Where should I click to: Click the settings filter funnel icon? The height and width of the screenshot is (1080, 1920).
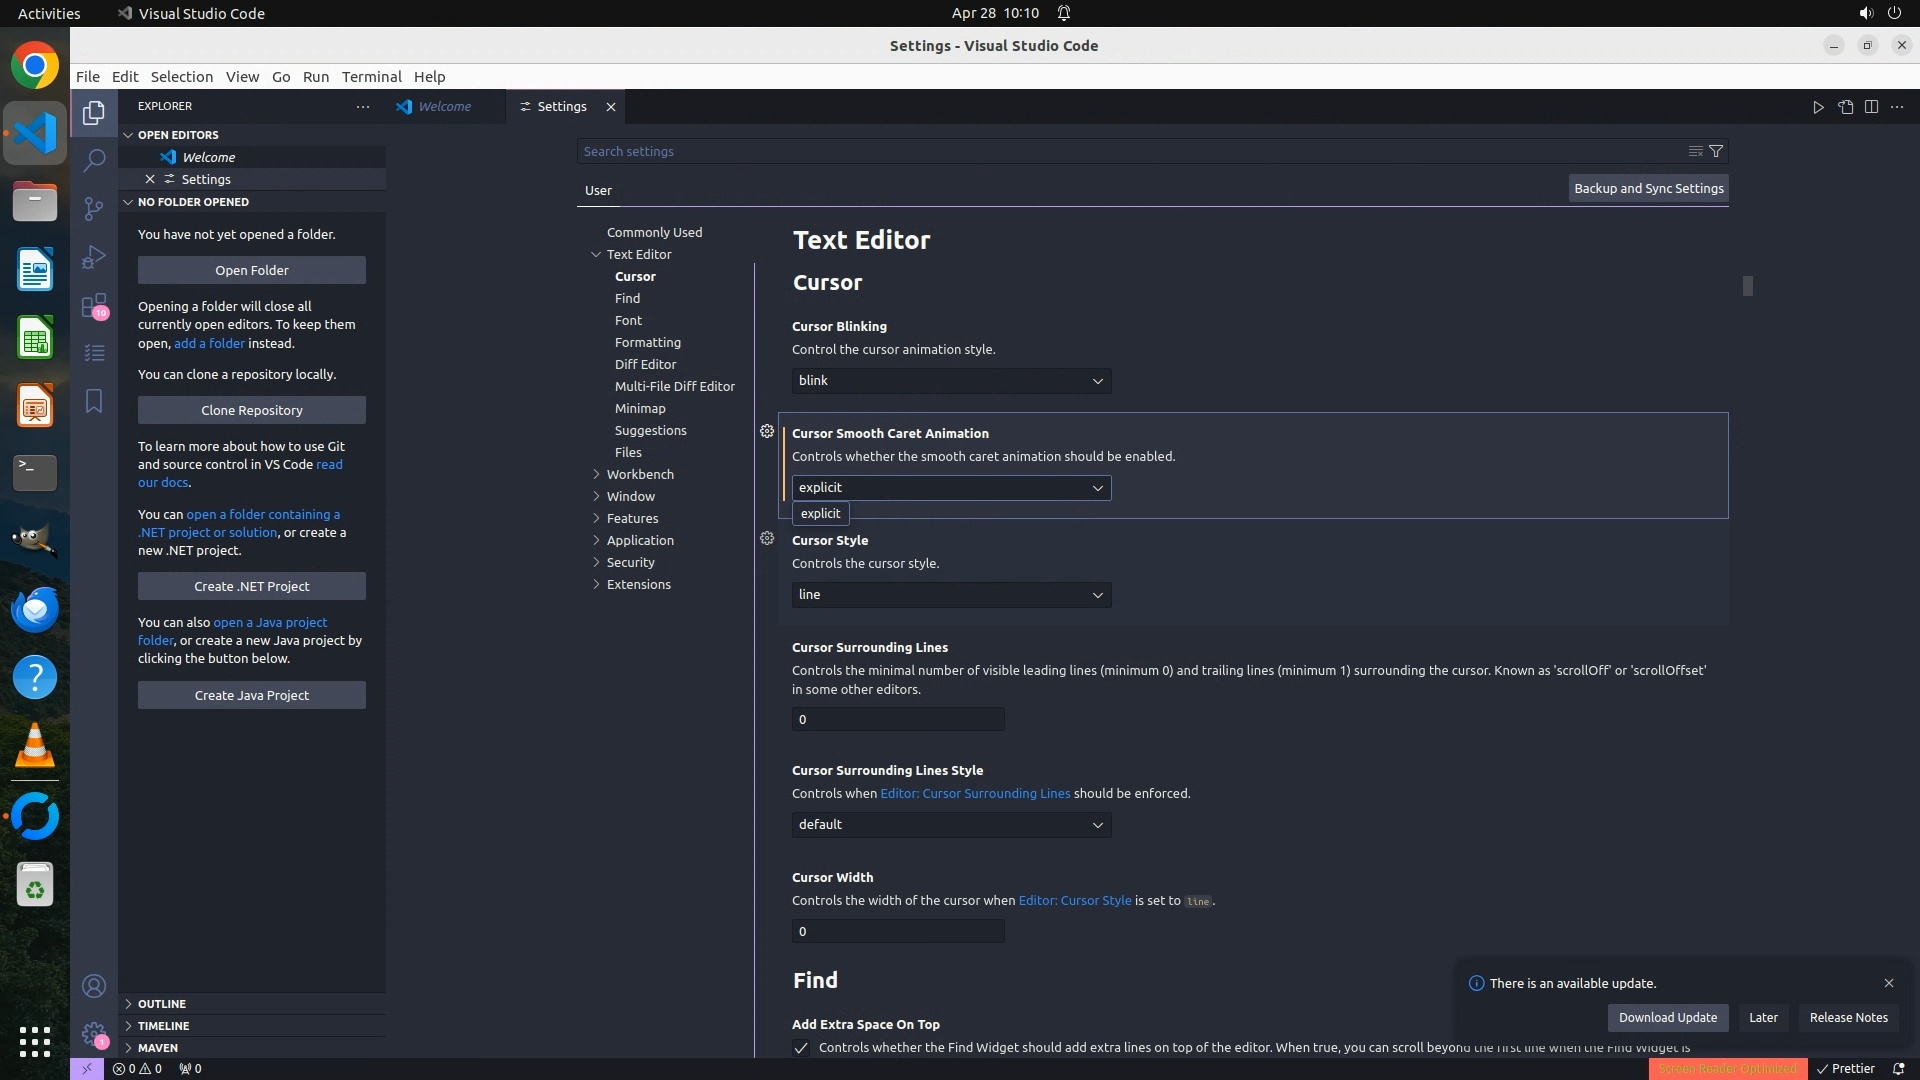tap(1716, 151)
